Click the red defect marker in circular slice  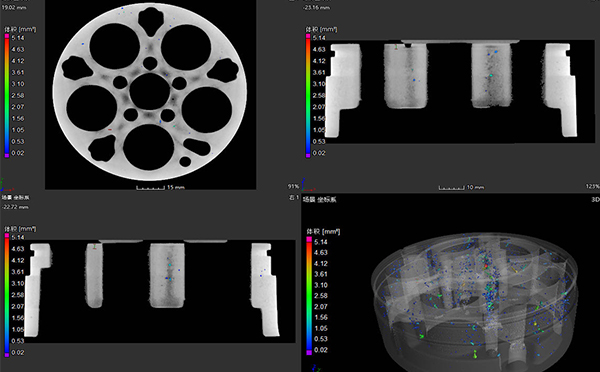pyautogui.click(x=110, y=130)
